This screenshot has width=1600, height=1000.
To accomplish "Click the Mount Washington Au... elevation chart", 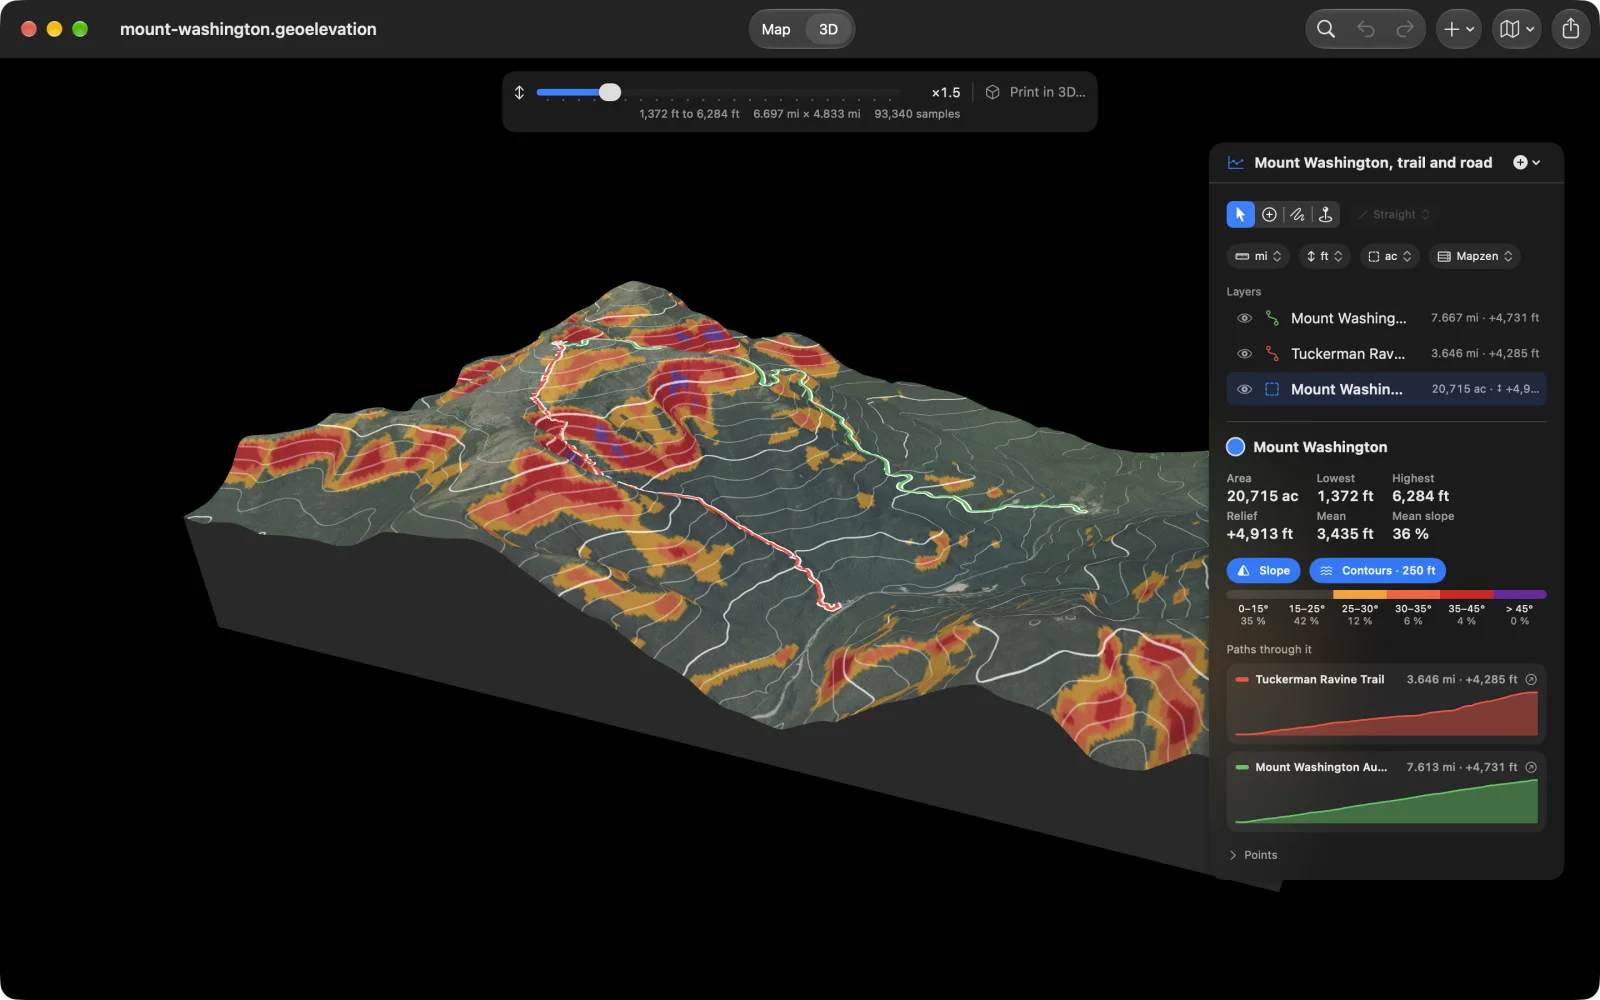I will [1386, 801].
